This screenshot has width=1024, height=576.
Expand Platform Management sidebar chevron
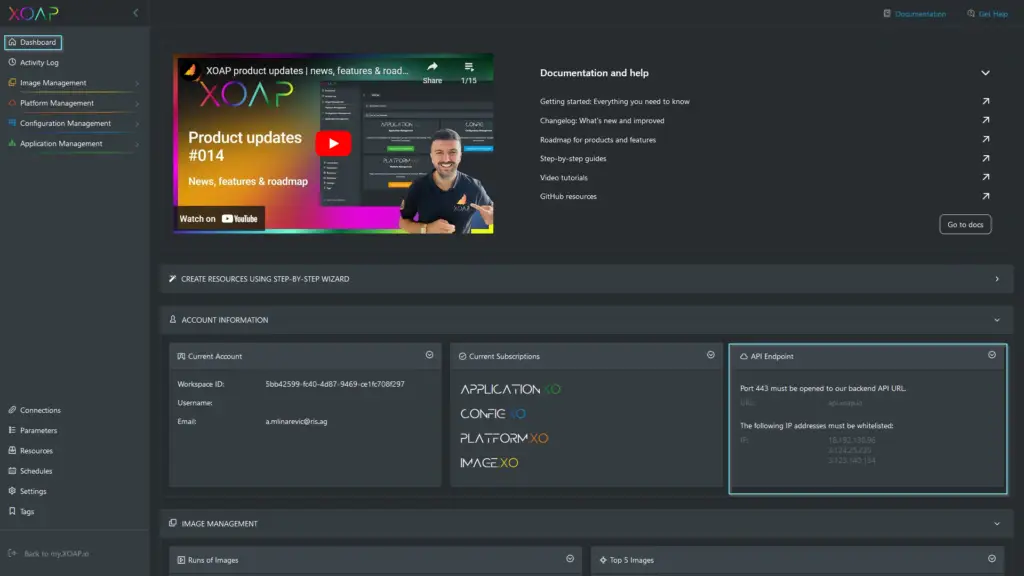click(136, 103)
